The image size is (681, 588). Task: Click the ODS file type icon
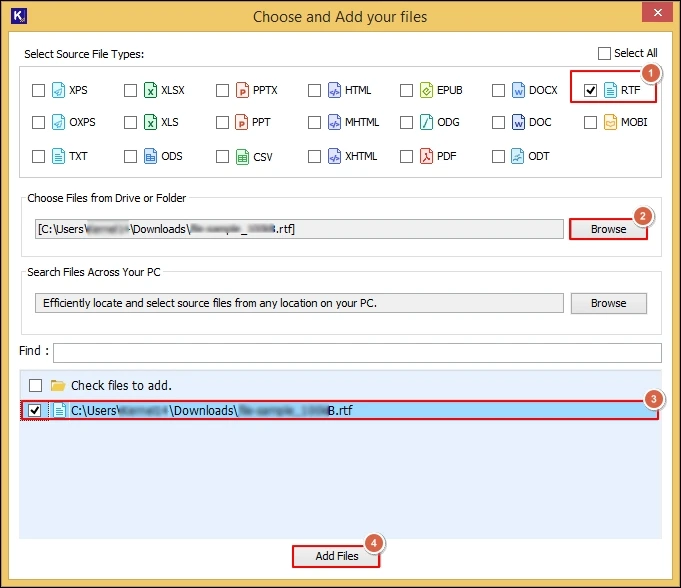pyautogui.click(x=150, y=156)
